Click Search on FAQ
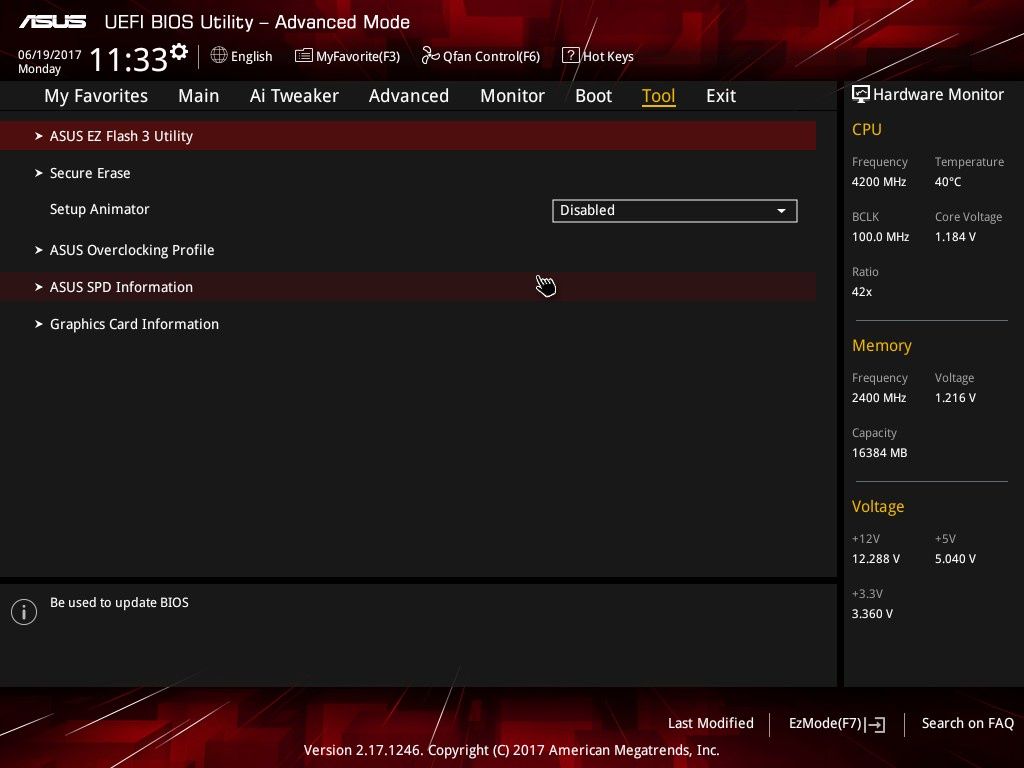The width and height of the screenshot is (1024, 768). tap(967, 724)
